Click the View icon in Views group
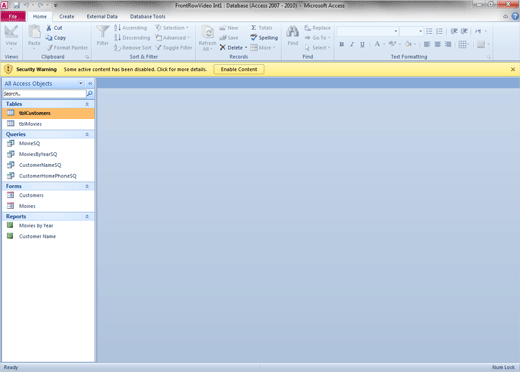This screenshot has height=372, width=520. [x=11, y=31]
